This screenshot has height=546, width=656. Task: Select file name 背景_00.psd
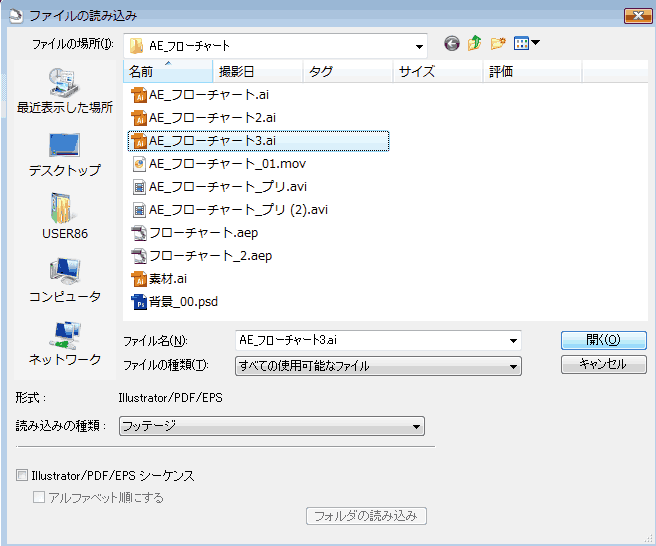click(183, 302)
